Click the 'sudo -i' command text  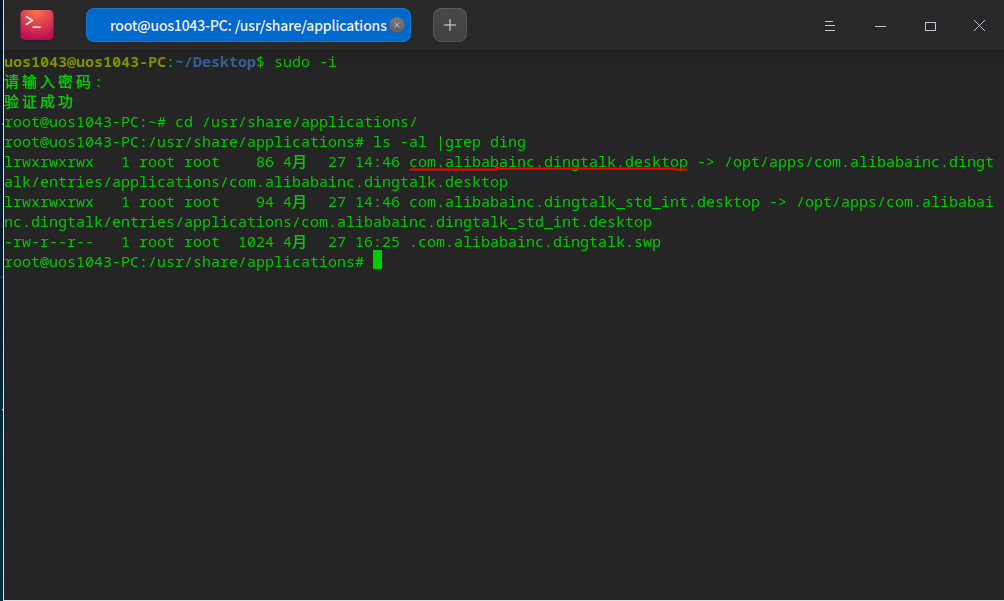[305, 62]
